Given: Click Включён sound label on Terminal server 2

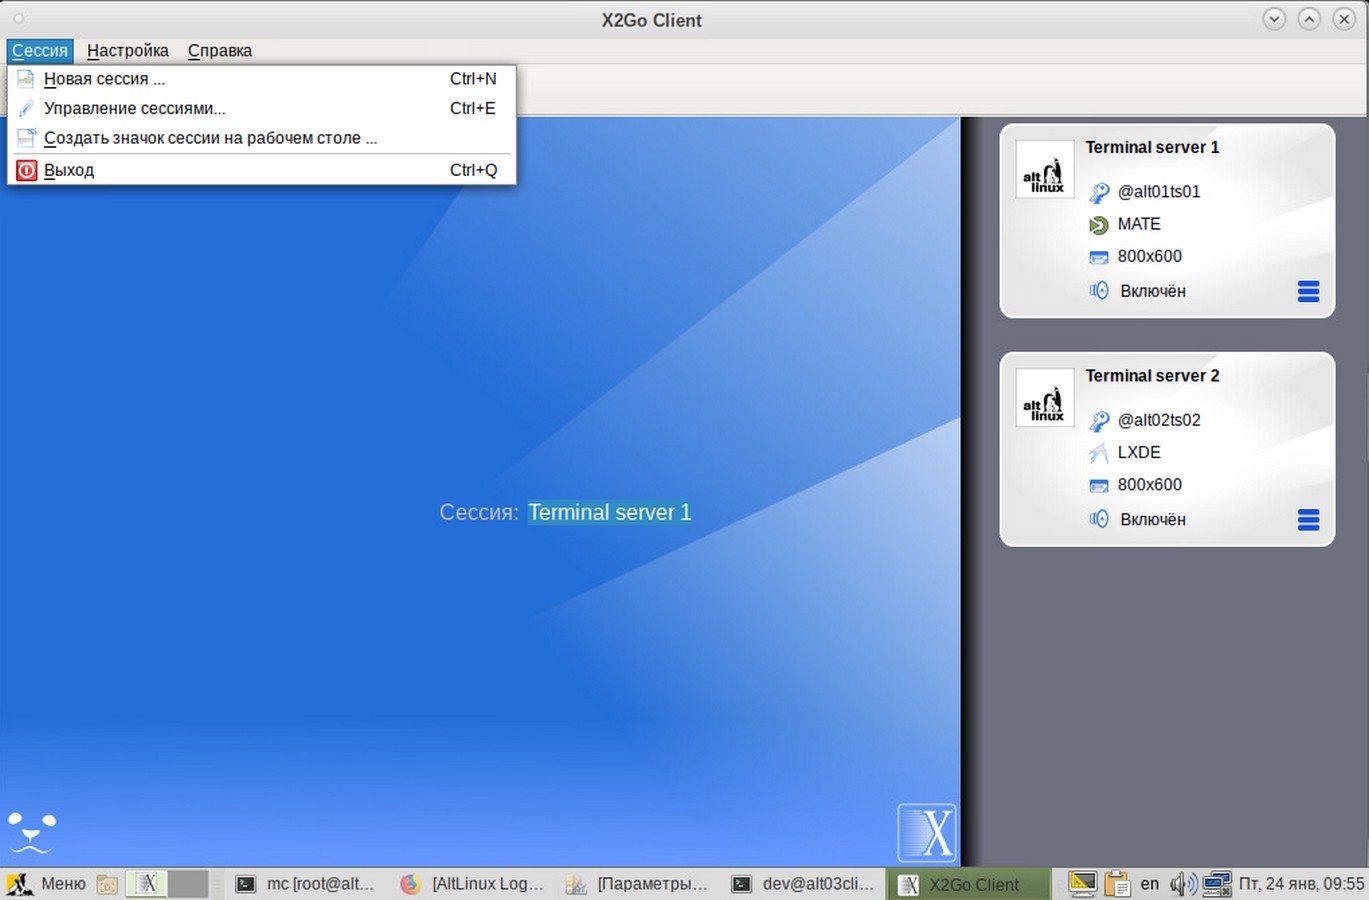Looking at the screenshot, I should (1153, 520).
